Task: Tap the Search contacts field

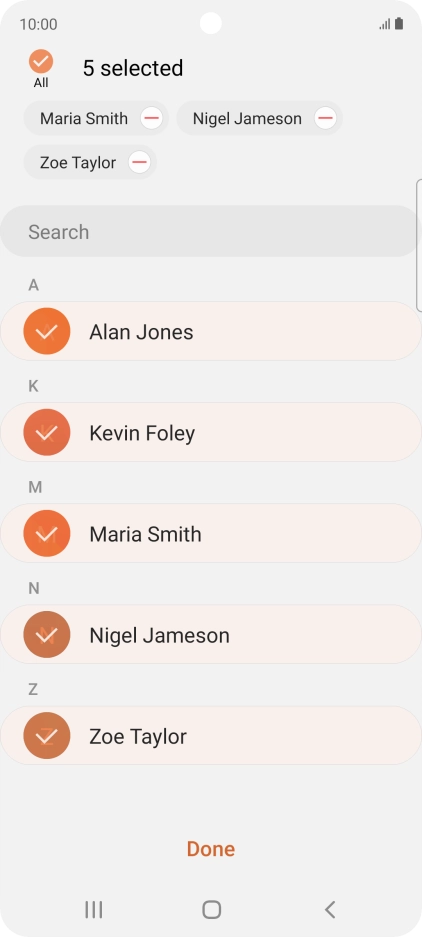Action: (209, 231)
